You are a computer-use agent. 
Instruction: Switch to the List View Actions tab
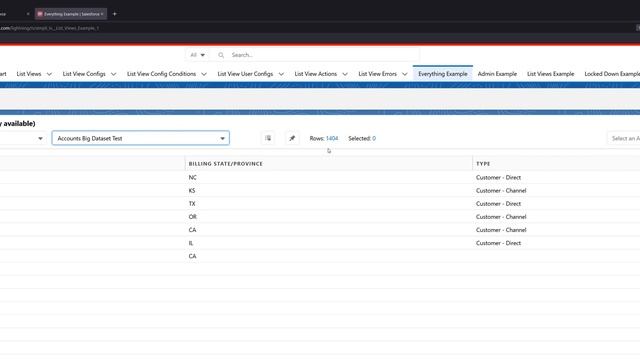point(316,74)
